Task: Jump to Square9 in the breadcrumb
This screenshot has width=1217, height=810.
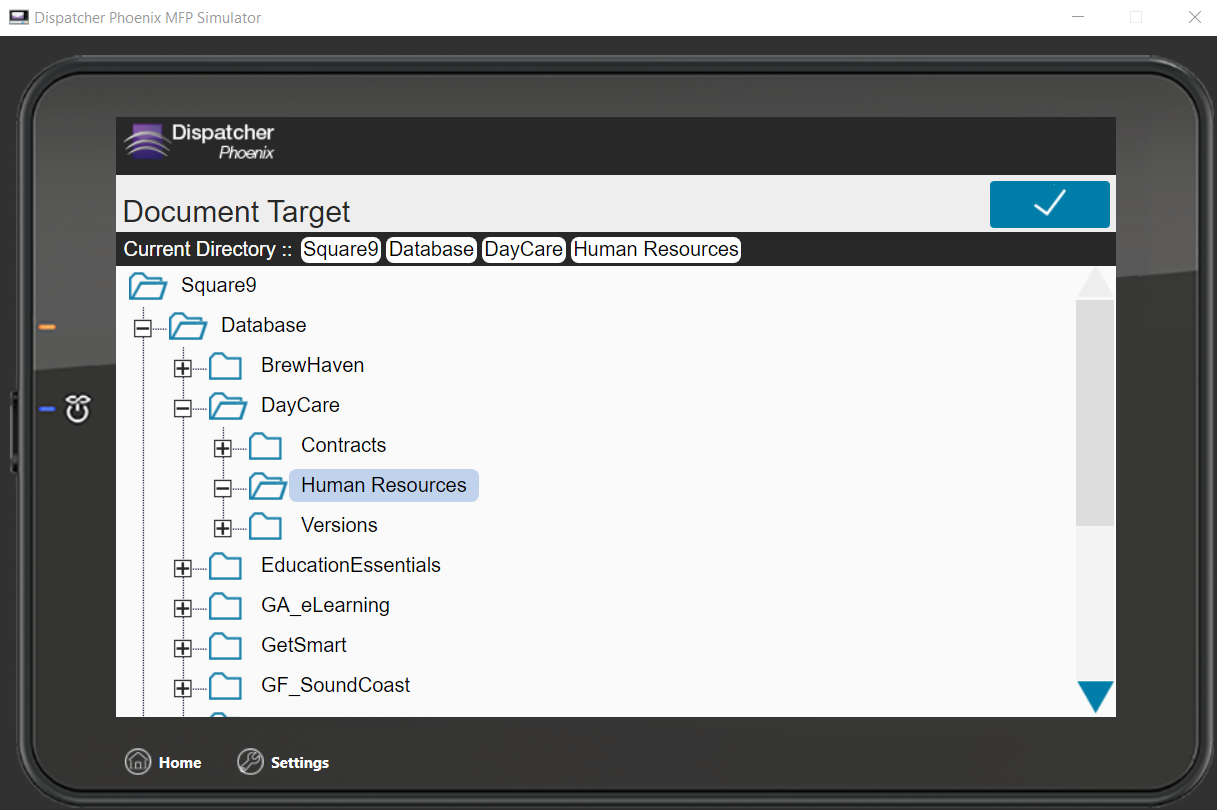Action: (341, 249)
